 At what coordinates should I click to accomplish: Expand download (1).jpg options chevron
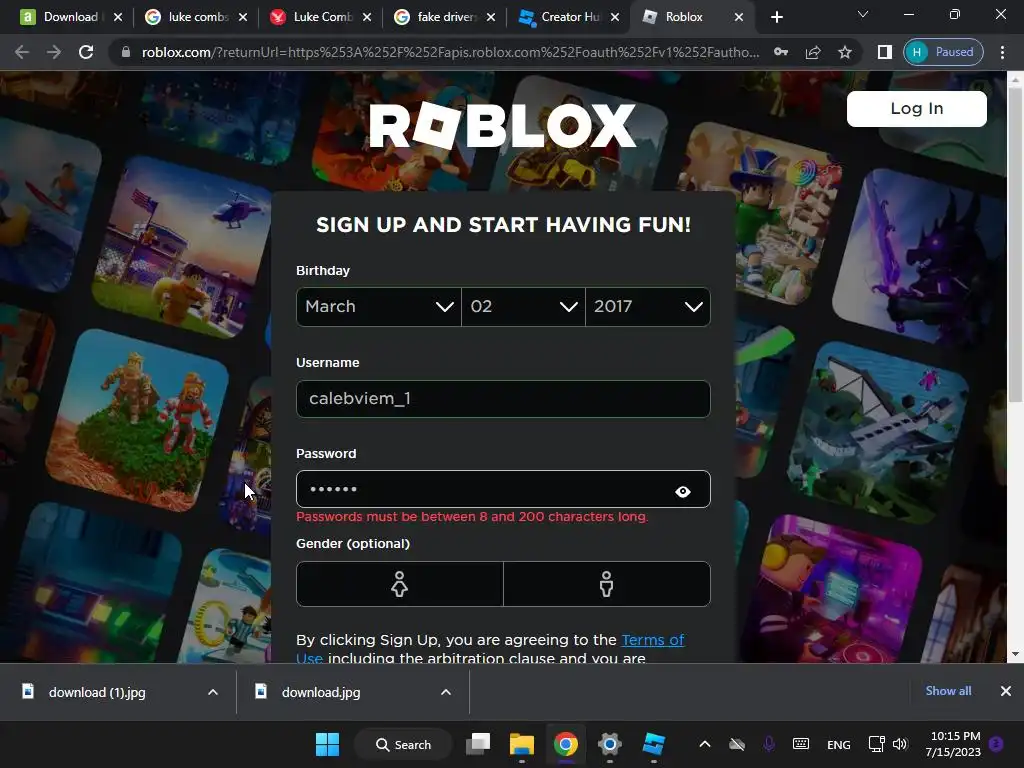213,692
